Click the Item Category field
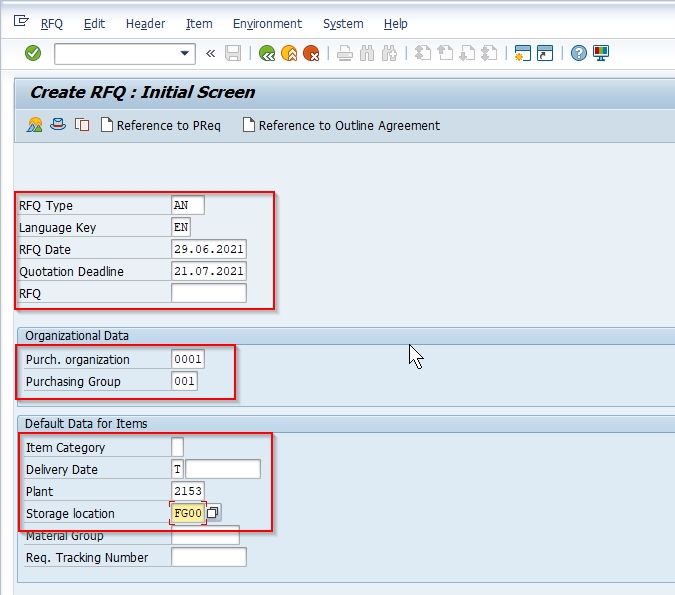Viewport: 675px width, 595px height. [177, 447]
